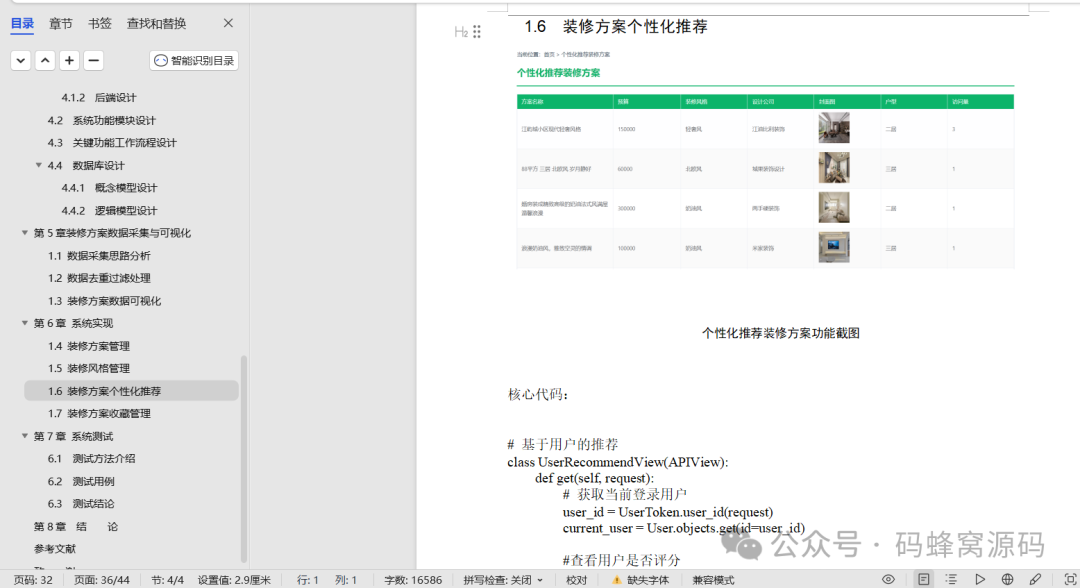1080x588 pixels.
Task: Go to 4.2 系统功能模块设计 in outline
Action: pos(101,120)
